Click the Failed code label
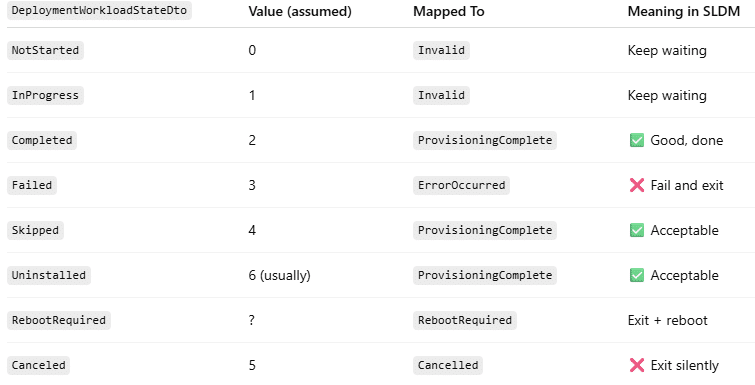This screenshot has height=385, width=755. [32, 185]
